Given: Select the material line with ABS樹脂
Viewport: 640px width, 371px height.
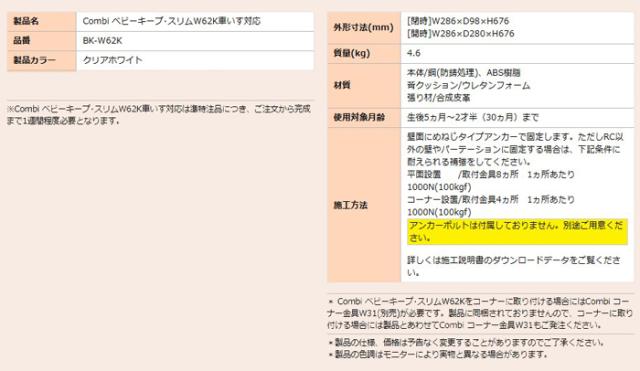Looking at the screenshot, I should coord(464,73).
